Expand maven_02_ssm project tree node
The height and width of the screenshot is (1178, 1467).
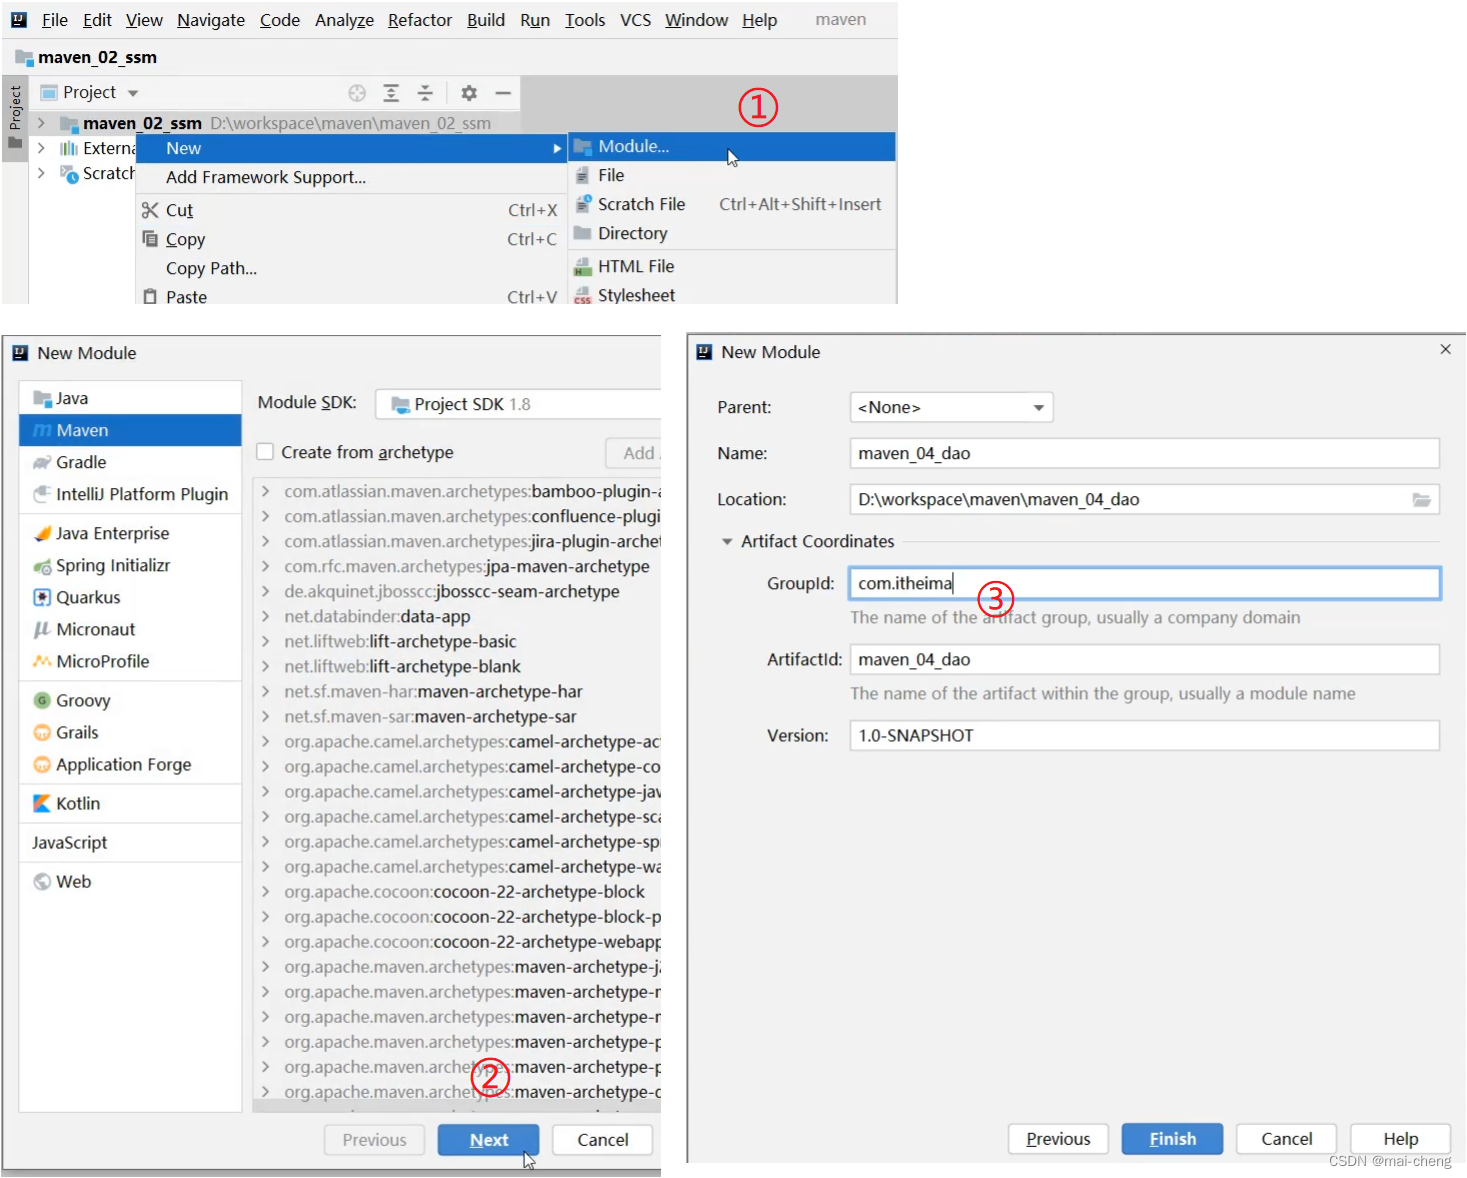[41, 123]
